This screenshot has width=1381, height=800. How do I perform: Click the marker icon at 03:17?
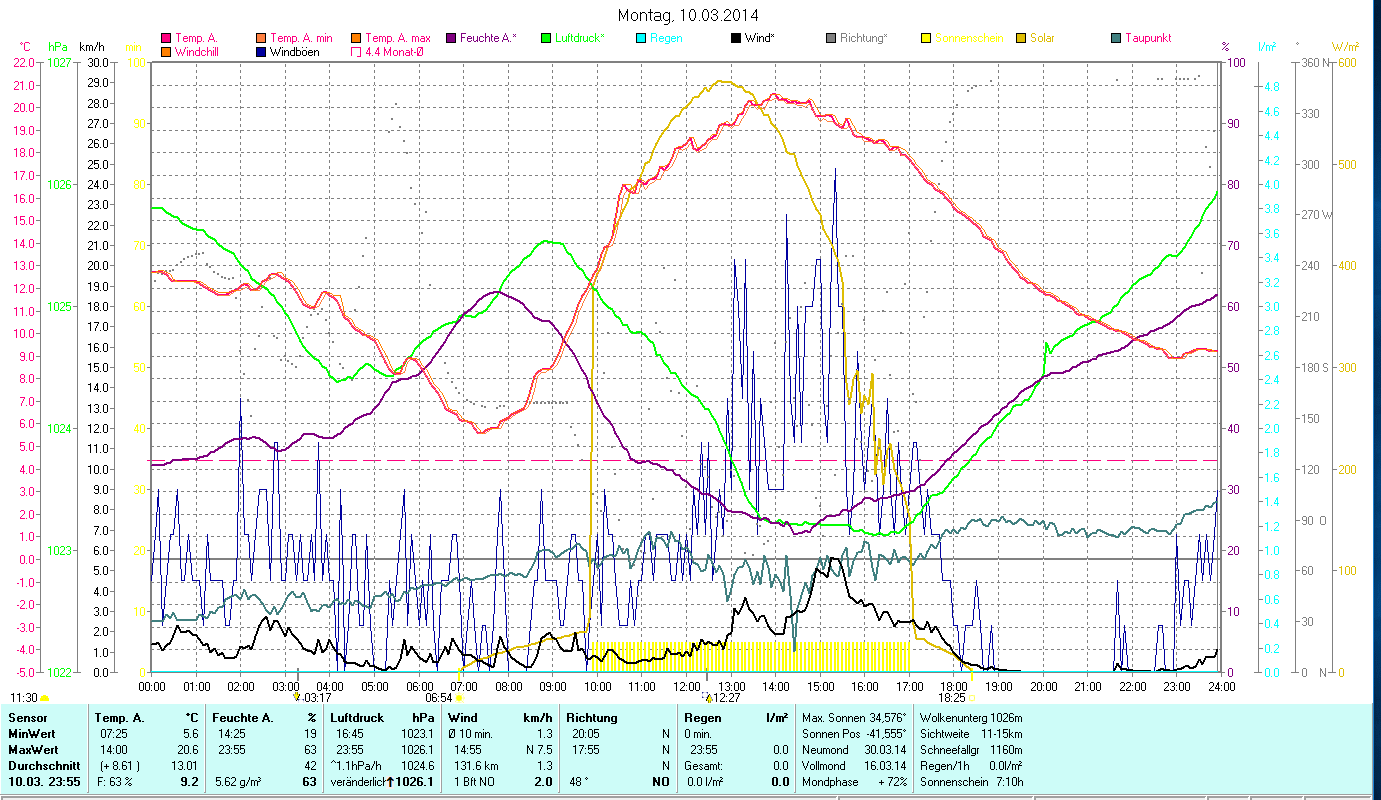(x=297, y=697)
